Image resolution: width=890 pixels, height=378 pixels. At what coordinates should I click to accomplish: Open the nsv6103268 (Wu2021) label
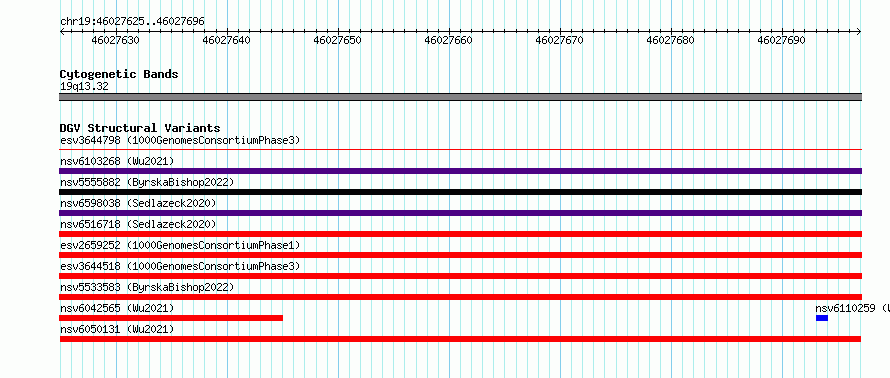[117, 161]
